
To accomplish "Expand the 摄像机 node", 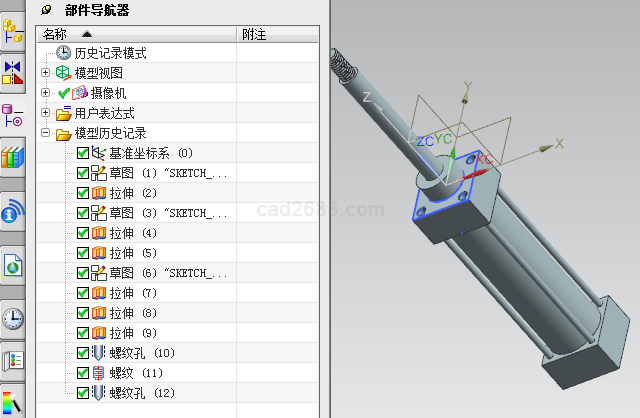I will [x=45, y=93].
